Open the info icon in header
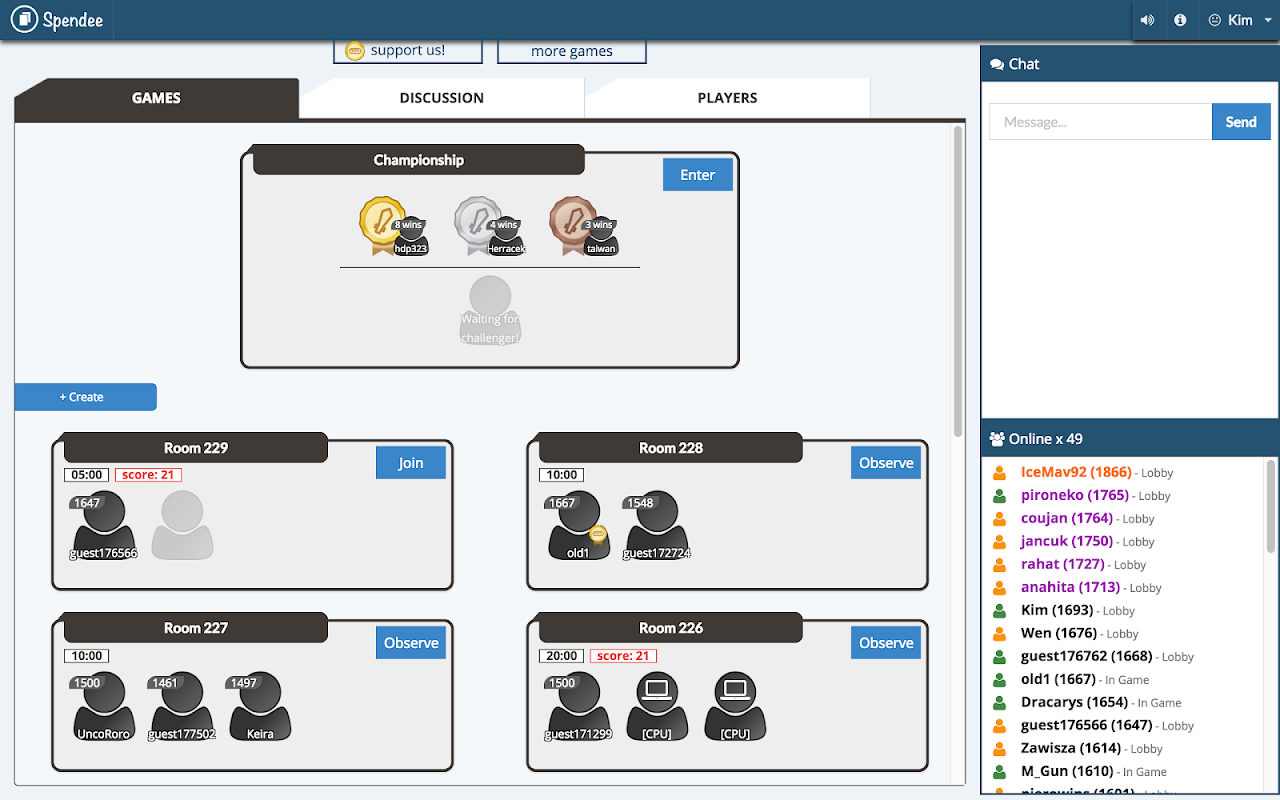The width and height of the screenshot is (1280, 800). [1180, 20]
